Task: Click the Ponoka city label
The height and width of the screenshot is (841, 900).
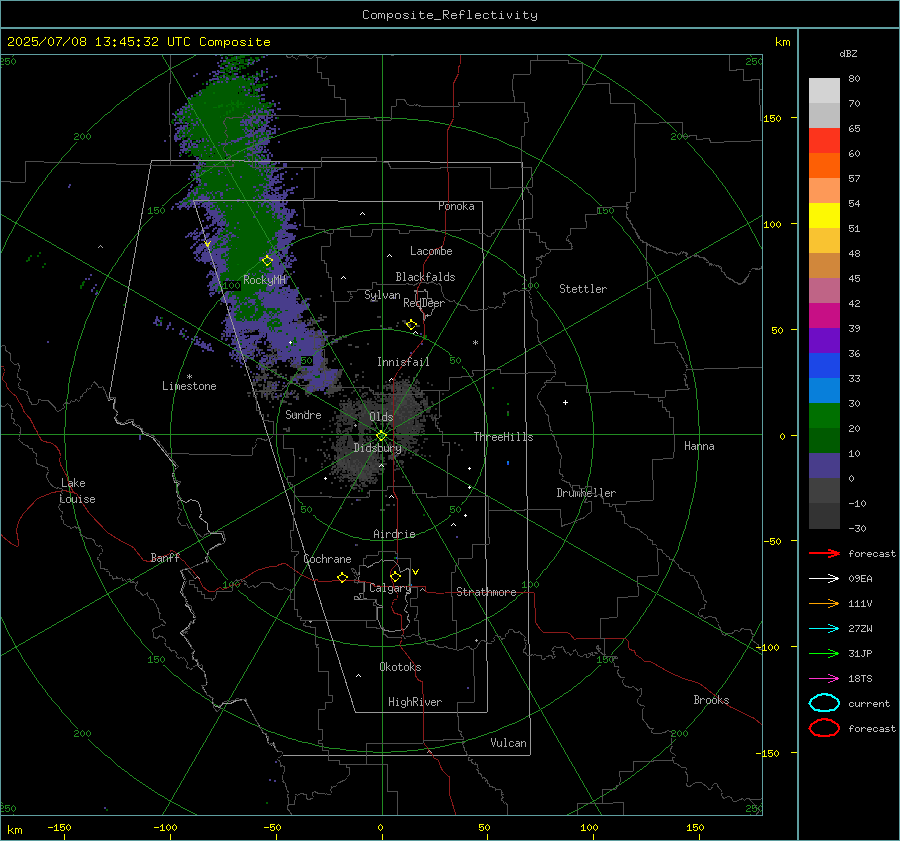Action: click(456, 206)
